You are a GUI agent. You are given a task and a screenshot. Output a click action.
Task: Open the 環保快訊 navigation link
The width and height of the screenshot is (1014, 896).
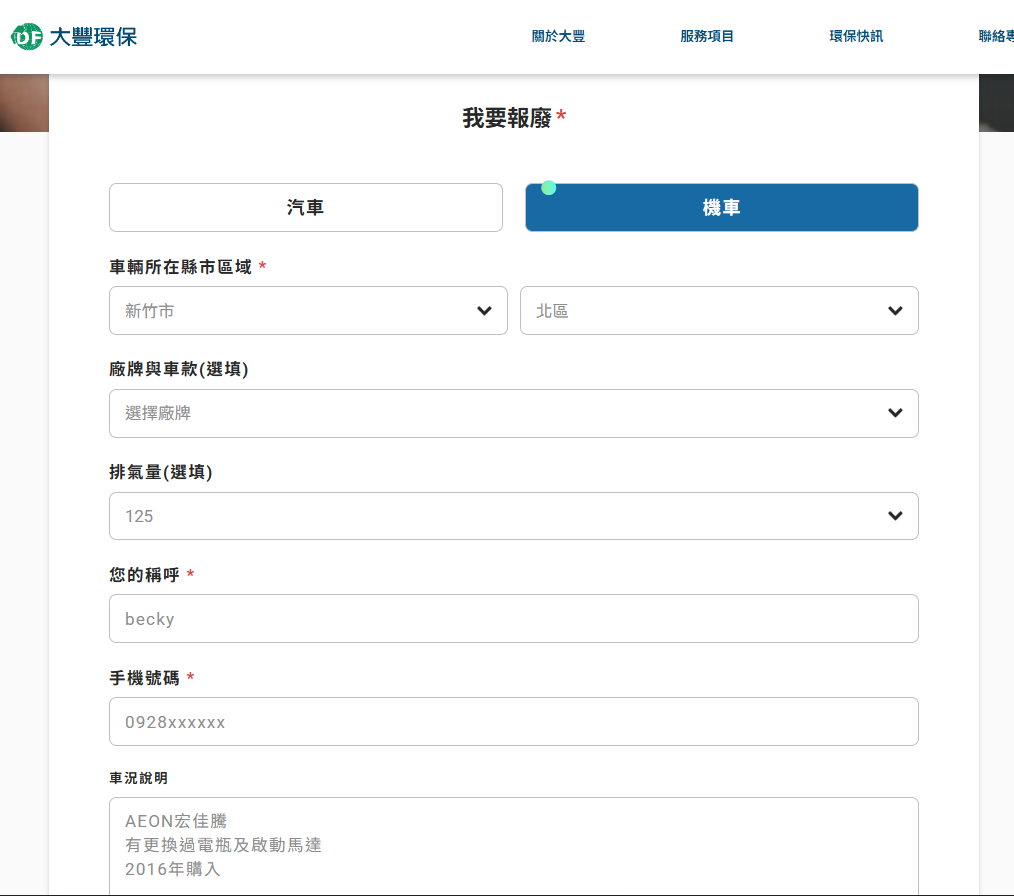[x=856, y=37]
